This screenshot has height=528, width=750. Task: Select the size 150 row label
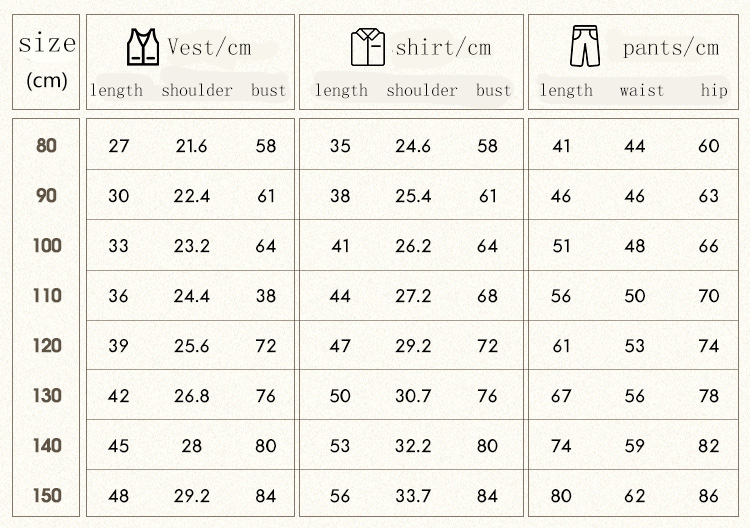click(47, 495)
